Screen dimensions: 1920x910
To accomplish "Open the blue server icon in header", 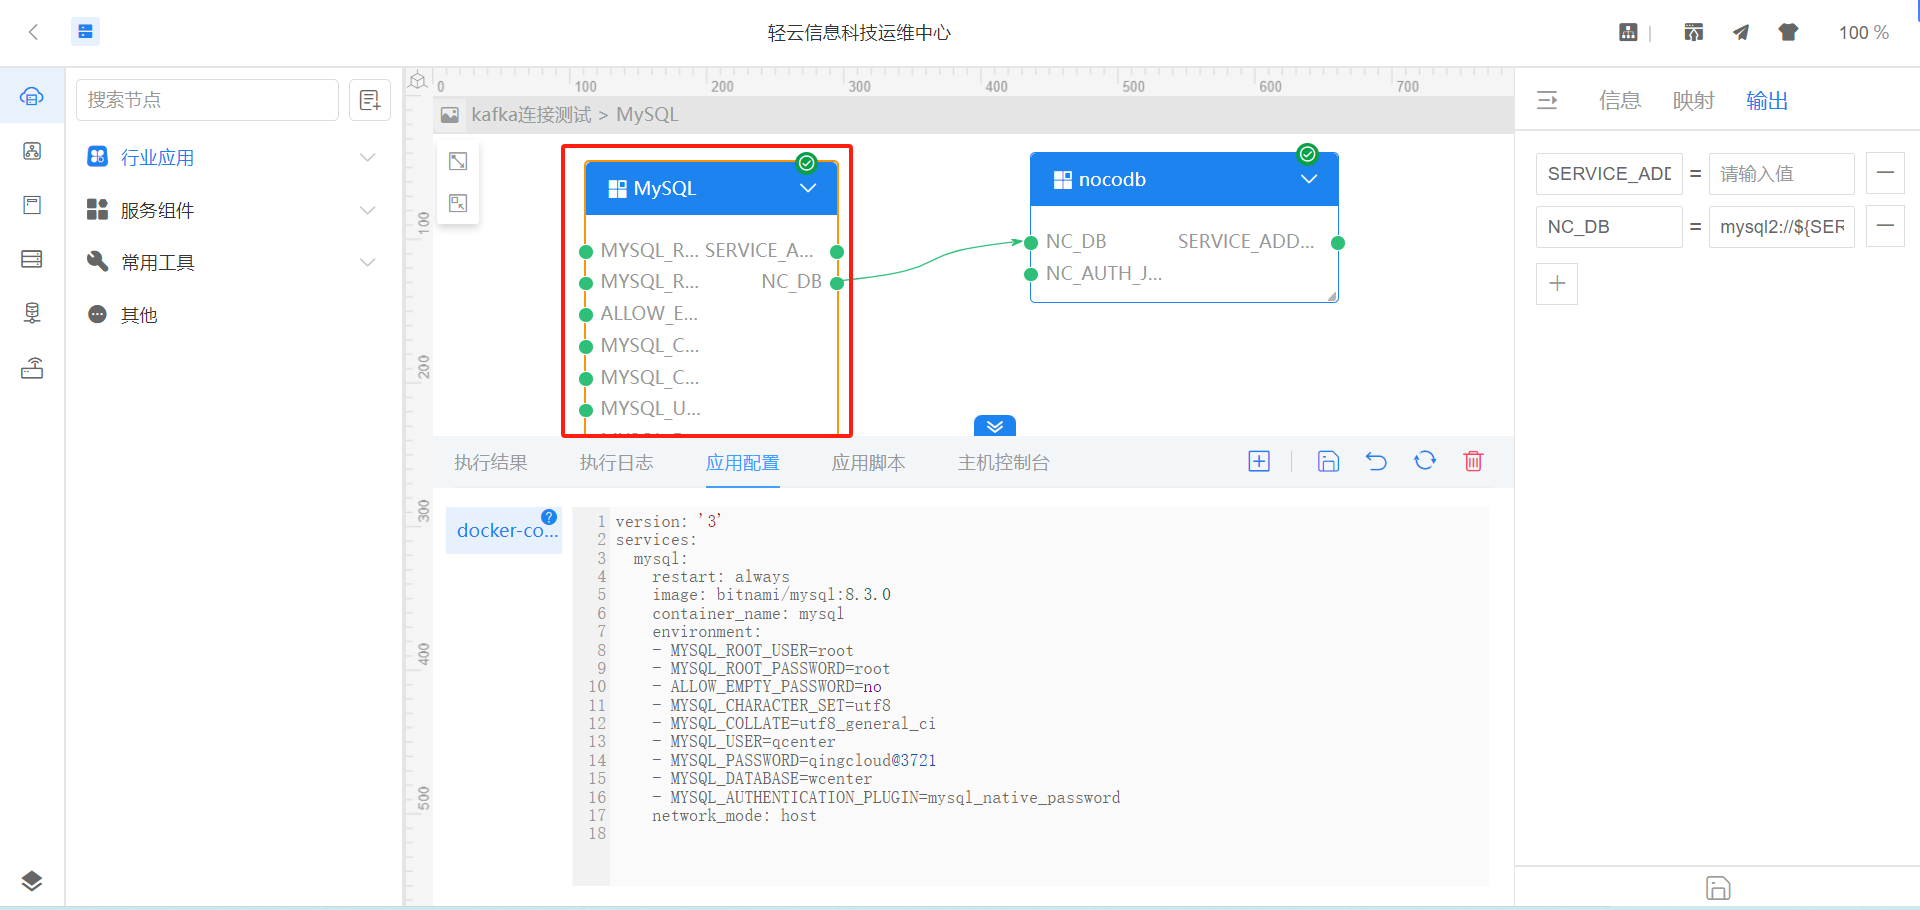I will (85, 32).
